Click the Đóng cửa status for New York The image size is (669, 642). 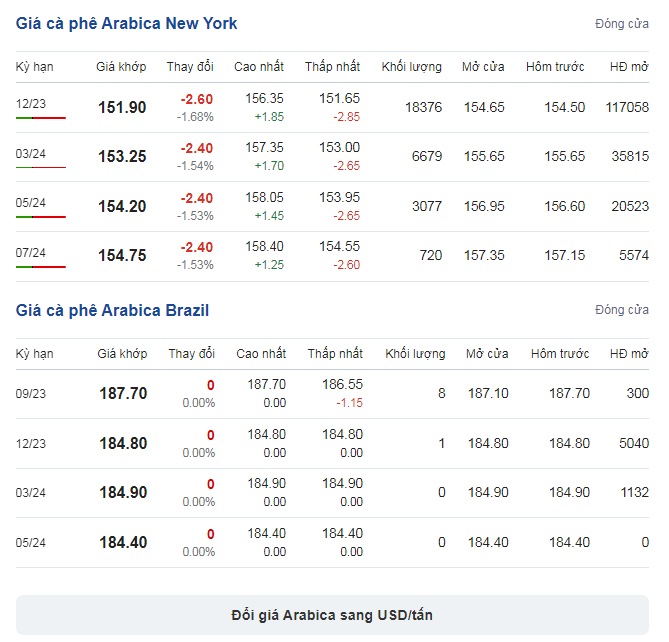pos(622,23)
